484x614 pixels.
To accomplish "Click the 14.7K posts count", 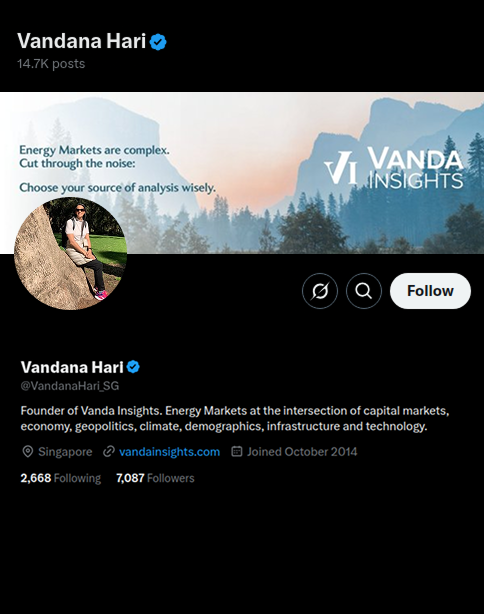I will pos(51,64).
